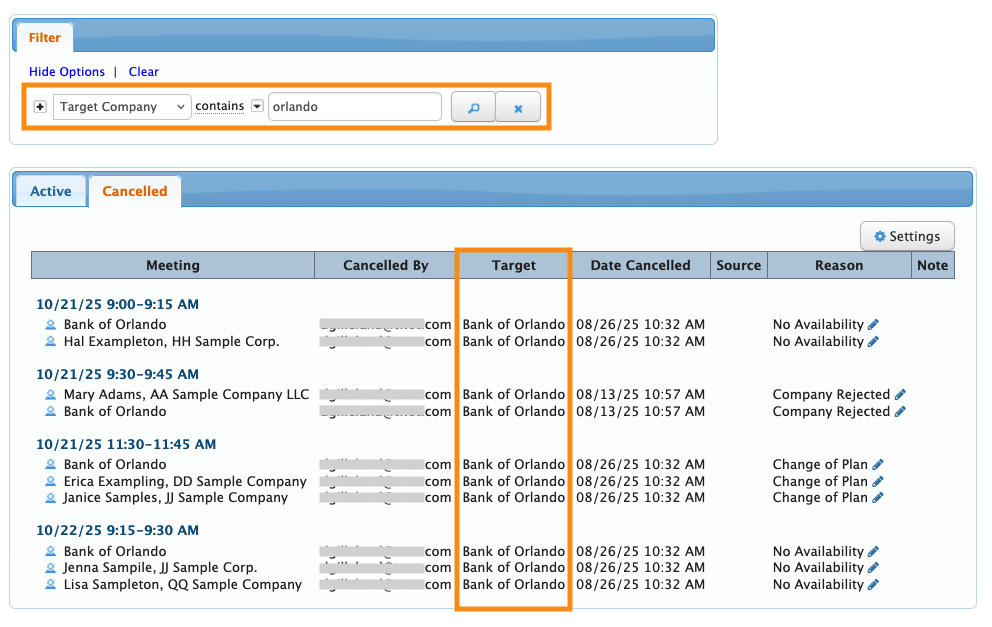Click the plus icon to add filter row

click(x=40, y=106)
